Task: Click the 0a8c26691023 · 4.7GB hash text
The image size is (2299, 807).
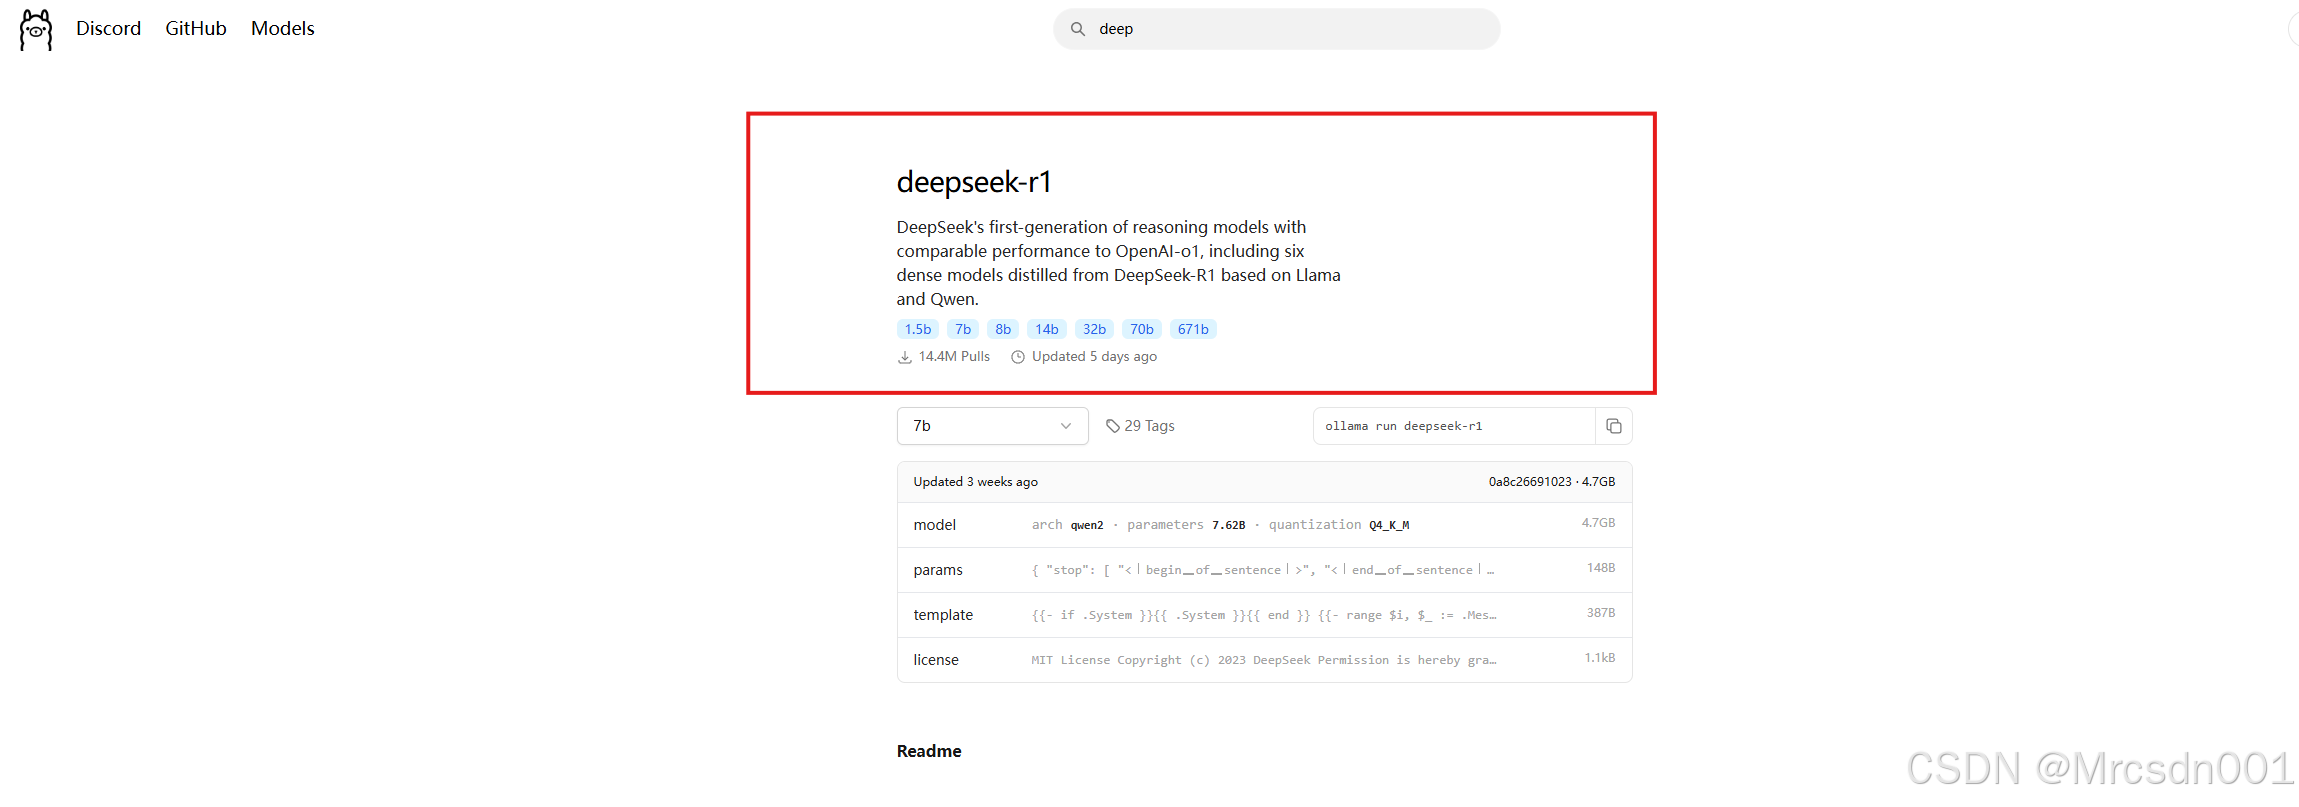Action: coord(1551,482)
